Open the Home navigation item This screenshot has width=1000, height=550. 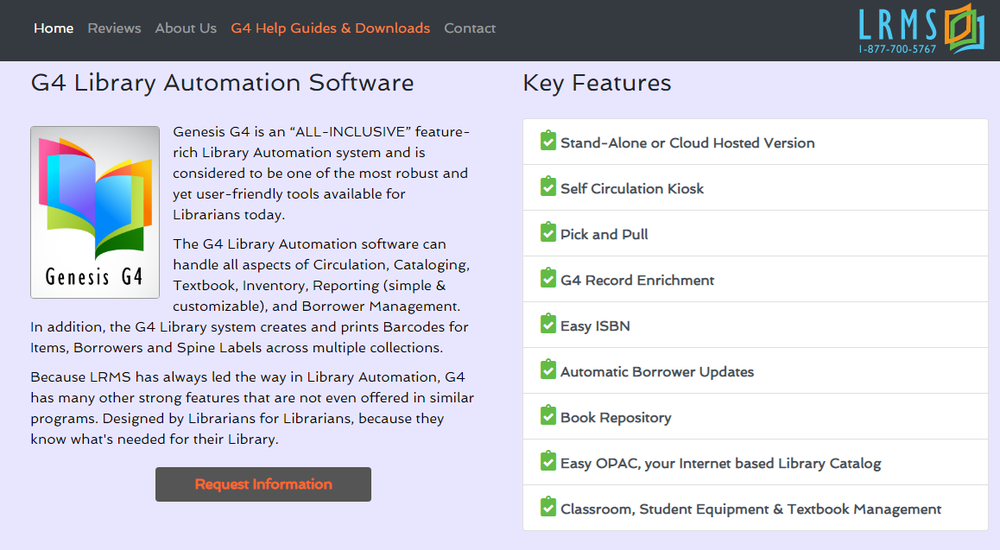(54, 28)
